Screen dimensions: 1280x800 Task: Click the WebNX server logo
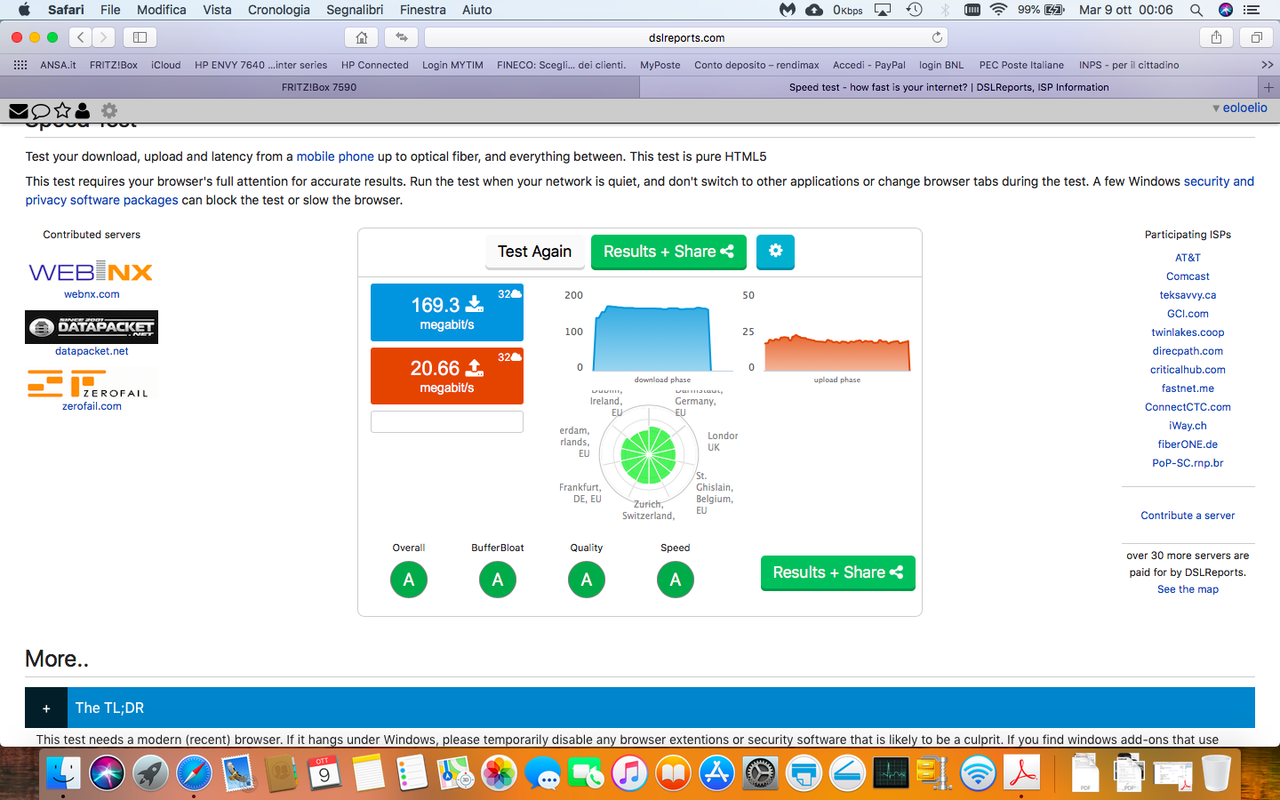click(91, 272)
